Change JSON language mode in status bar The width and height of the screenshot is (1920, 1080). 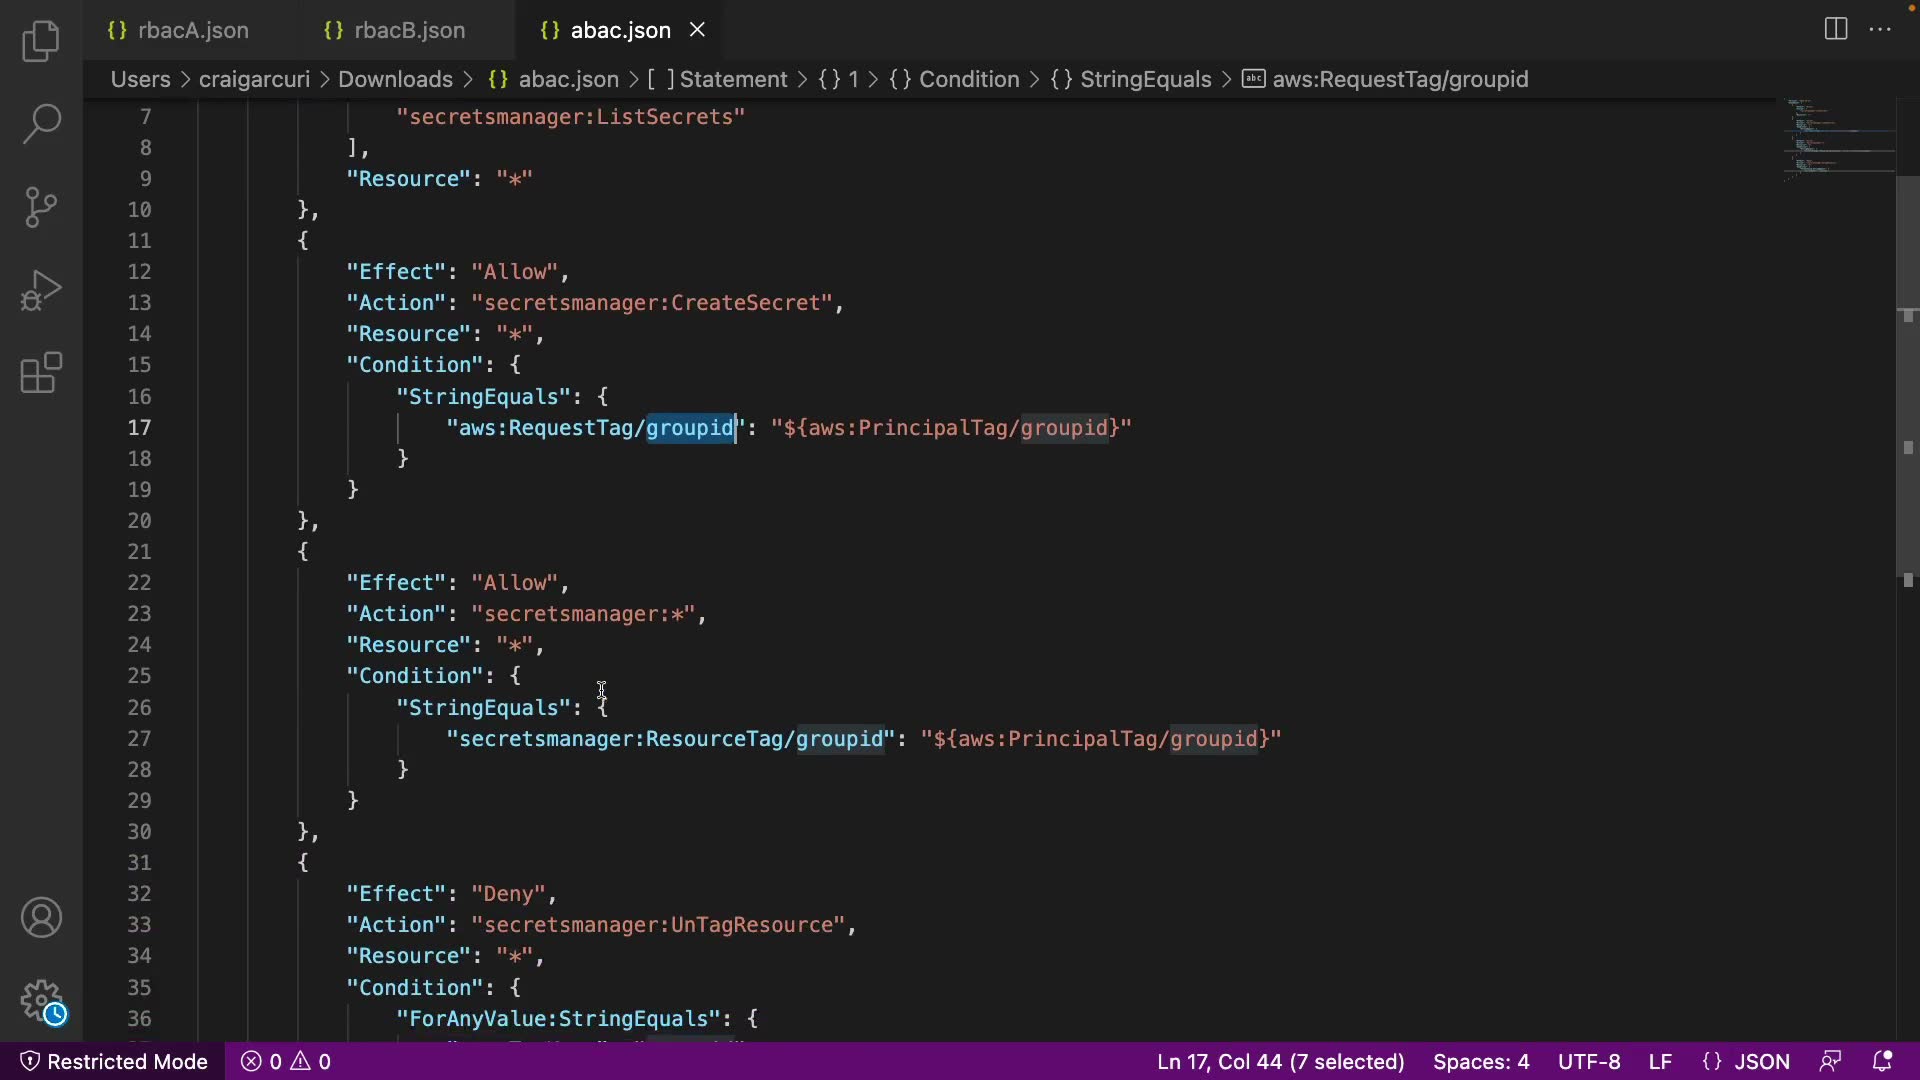(x=1746, y=1061)
